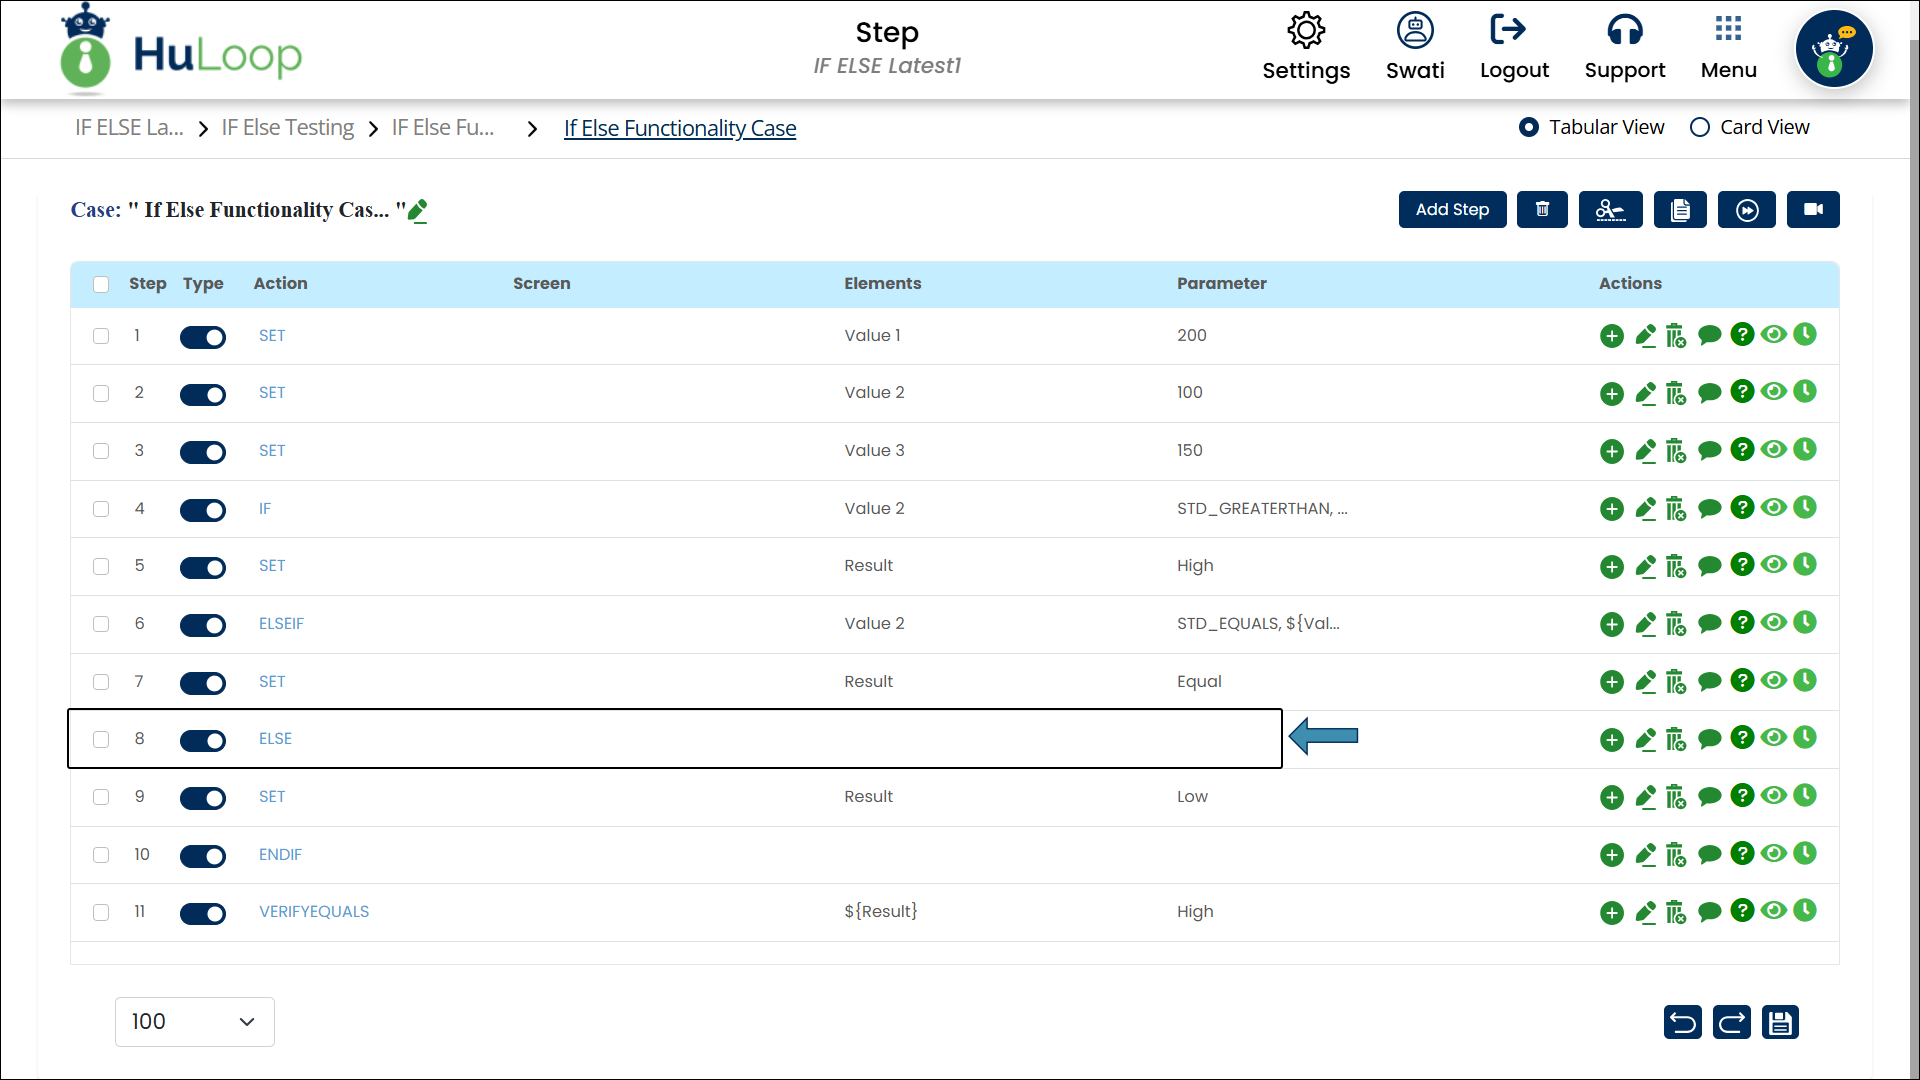Click the cut scissors toolbar button

(x=1610, y=209)
